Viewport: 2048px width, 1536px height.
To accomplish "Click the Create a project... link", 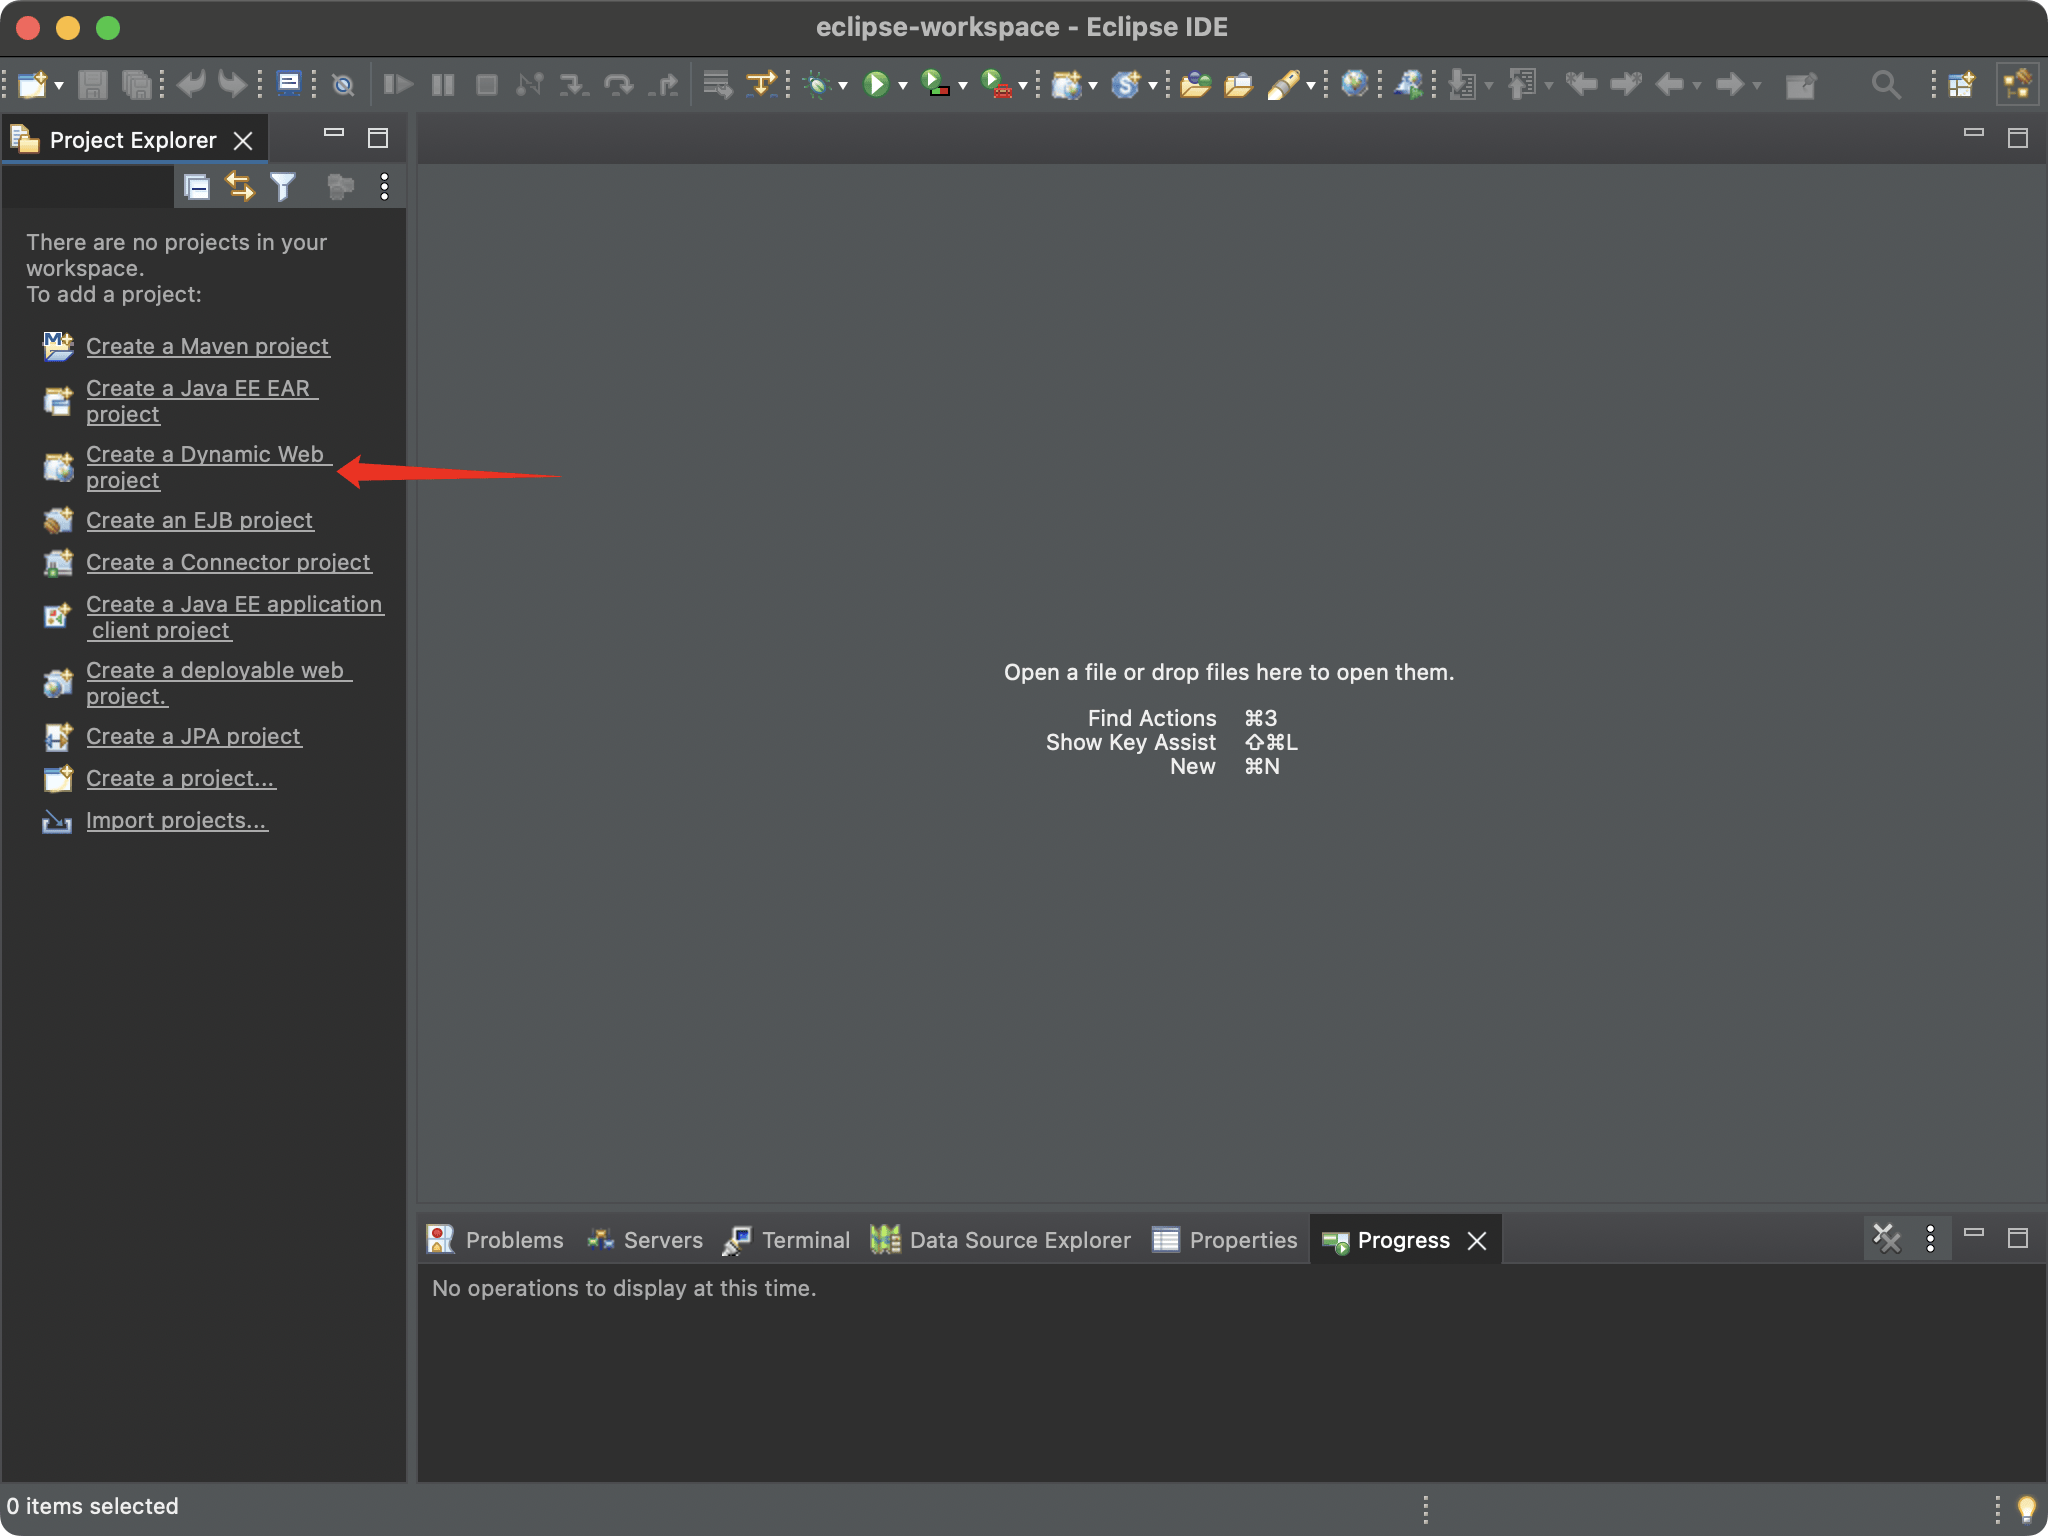I will [x=180, y=778].
